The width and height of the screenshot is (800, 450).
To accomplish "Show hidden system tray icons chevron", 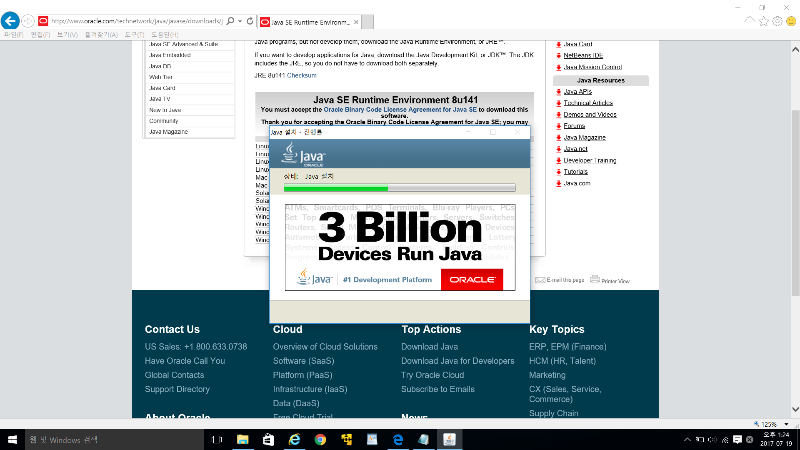I will pos(687,439).
